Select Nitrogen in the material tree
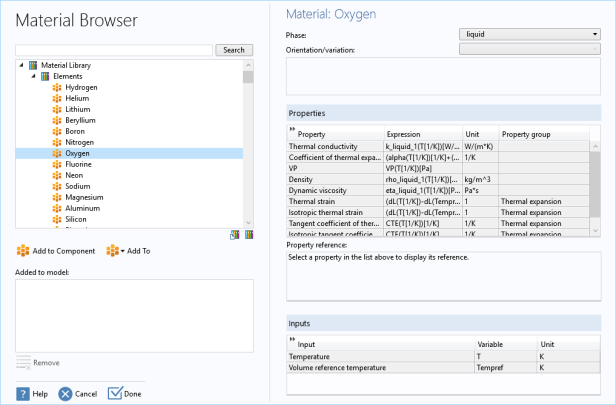The width and height of the screenshot is (616, 405). click(80, 142)
